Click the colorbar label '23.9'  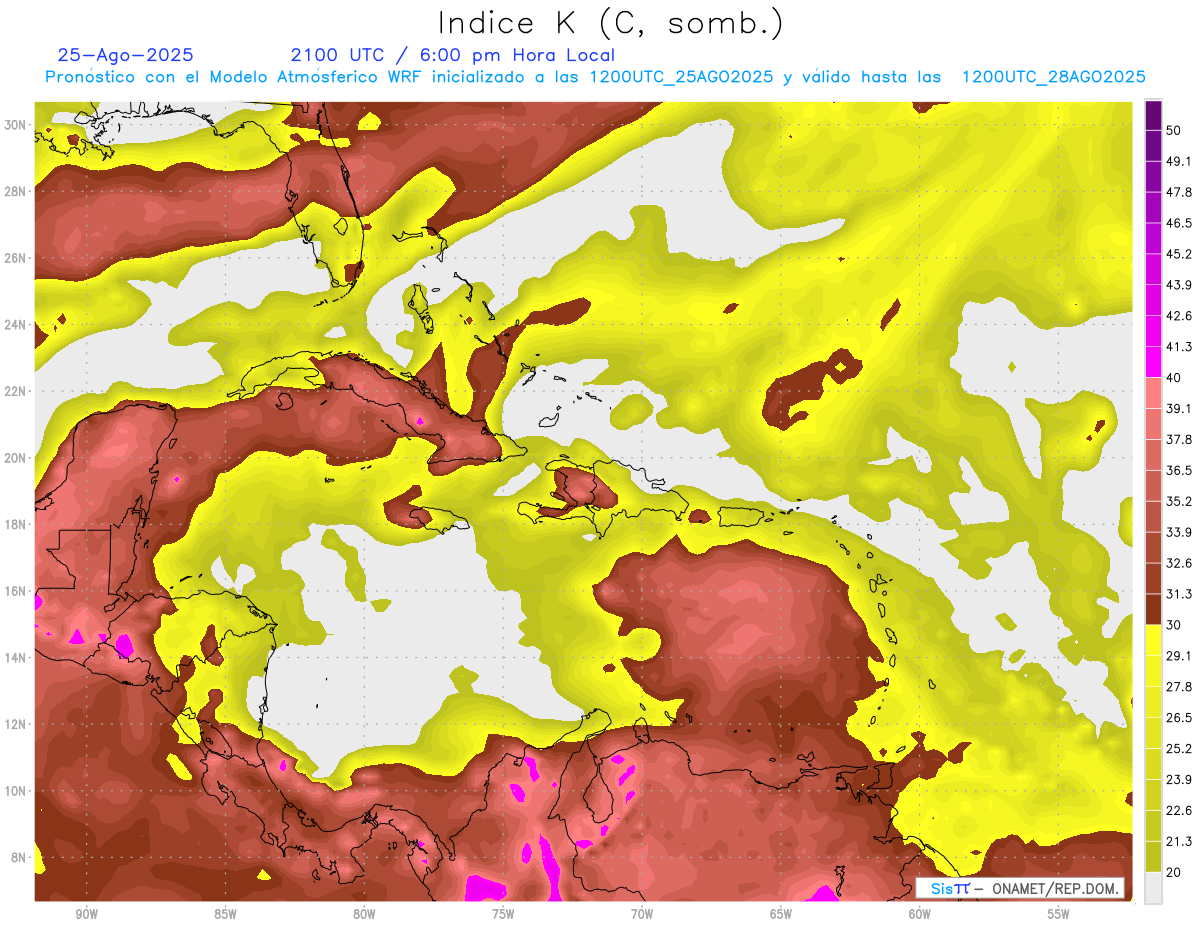pyautogui.click(x=1178, y=779)
